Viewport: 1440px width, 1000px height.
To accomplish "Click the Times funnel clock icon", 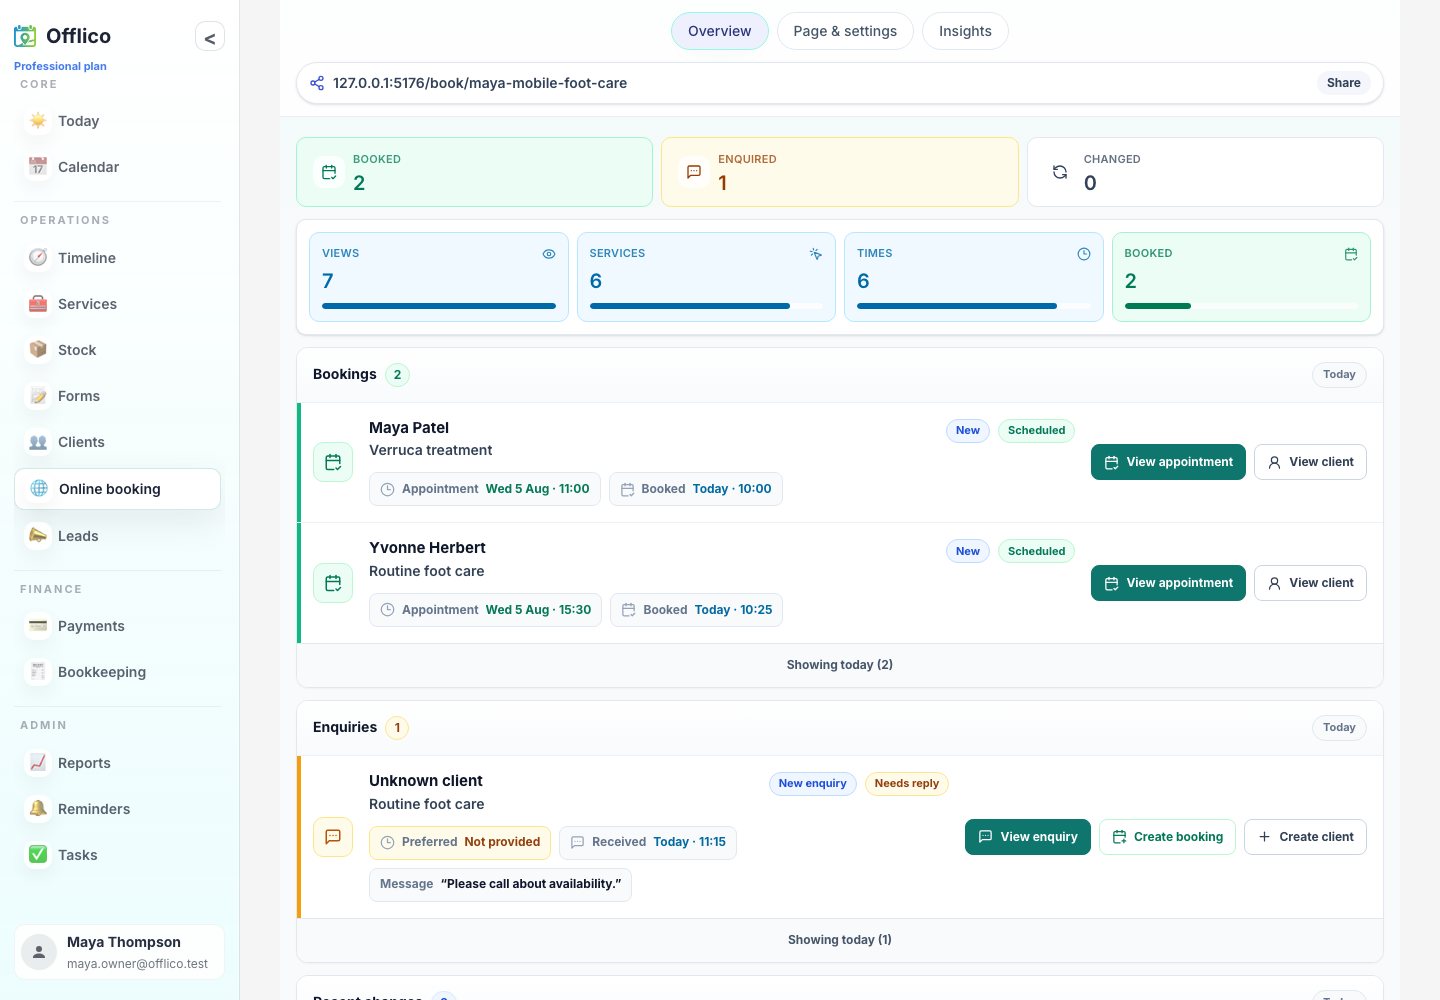I will [x=1083, y=254].
